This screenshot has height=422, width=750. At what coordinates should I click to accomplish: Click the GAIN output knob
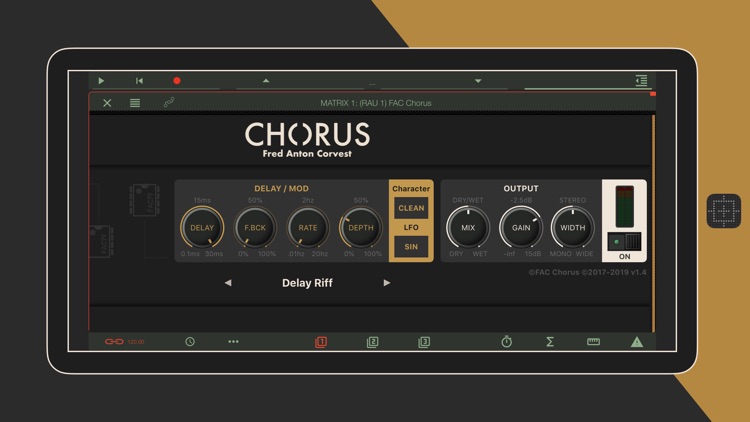tap(521, 228)
